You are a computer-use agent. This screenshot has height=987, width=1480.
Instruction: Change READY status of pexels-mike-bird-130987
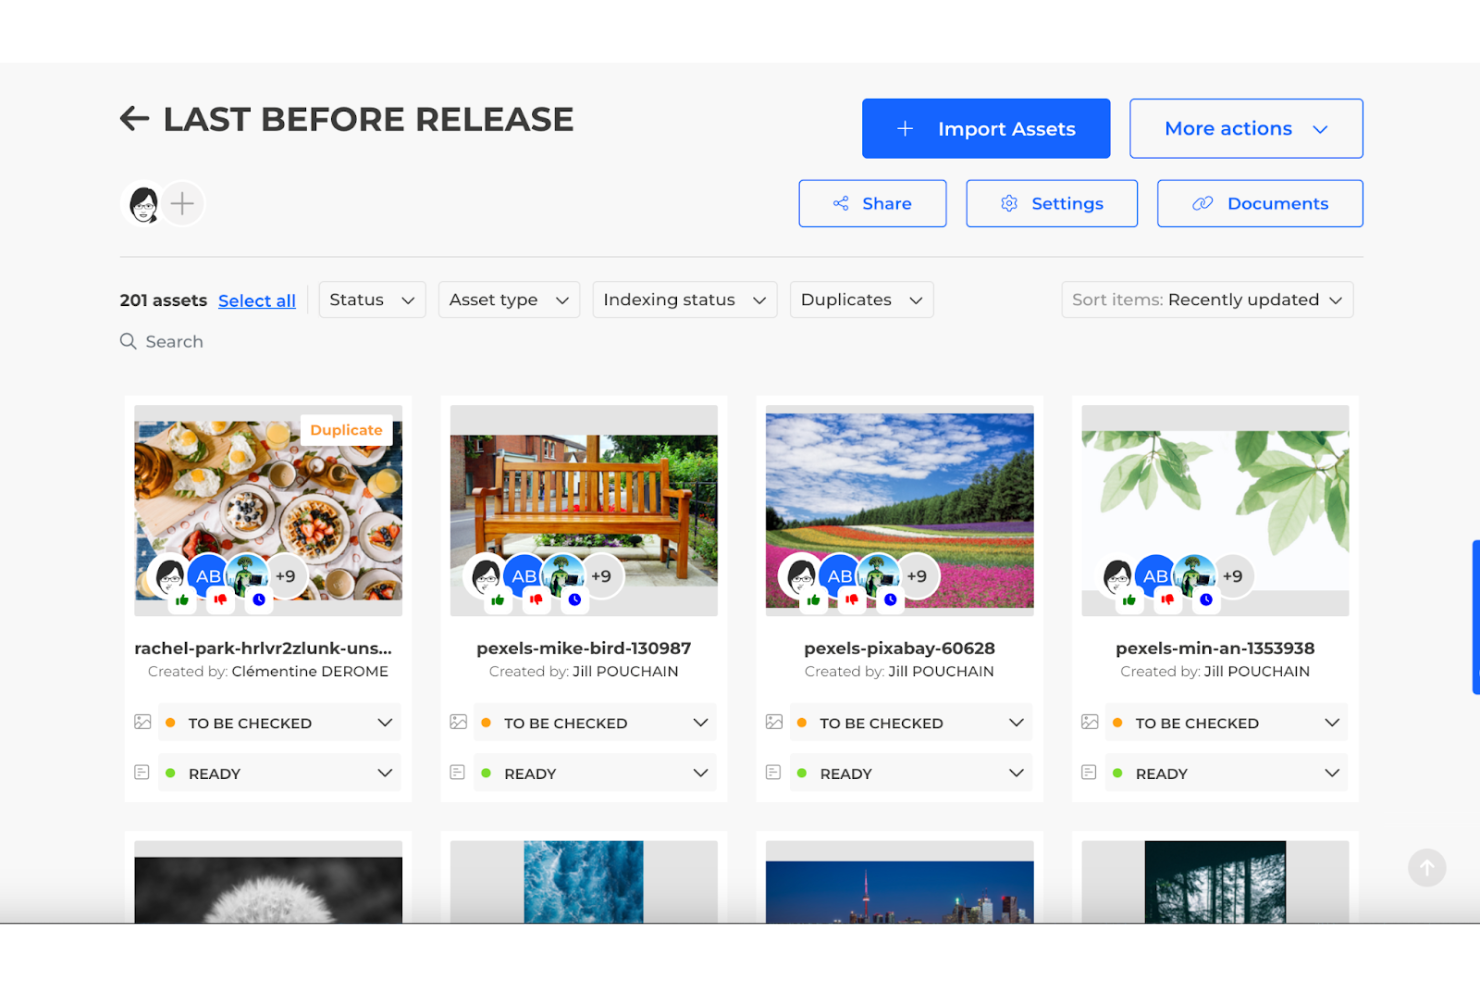[x=595, y=773]
